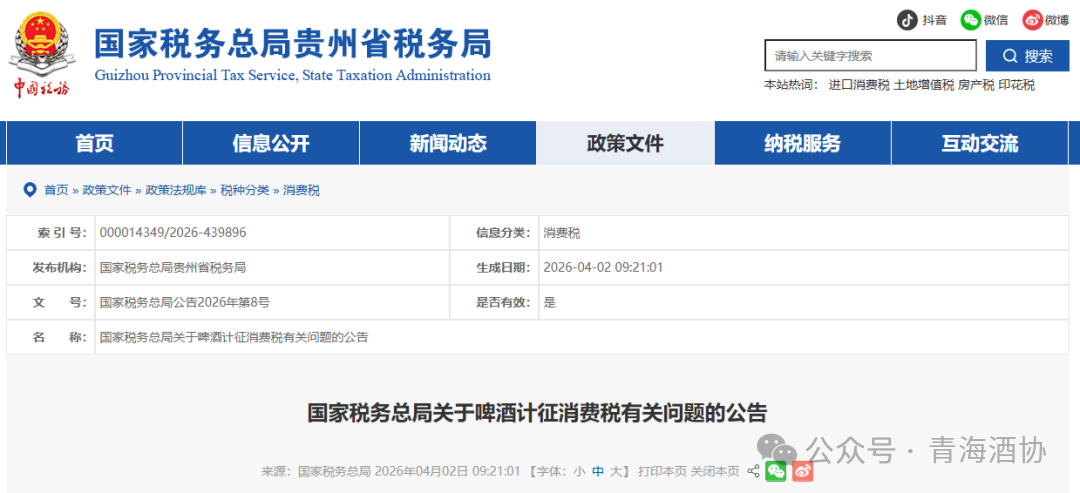This screenshot has width=1080, height=493.
Task: Select hot keyword 土地增值税
Action: [x=923, y=85]
